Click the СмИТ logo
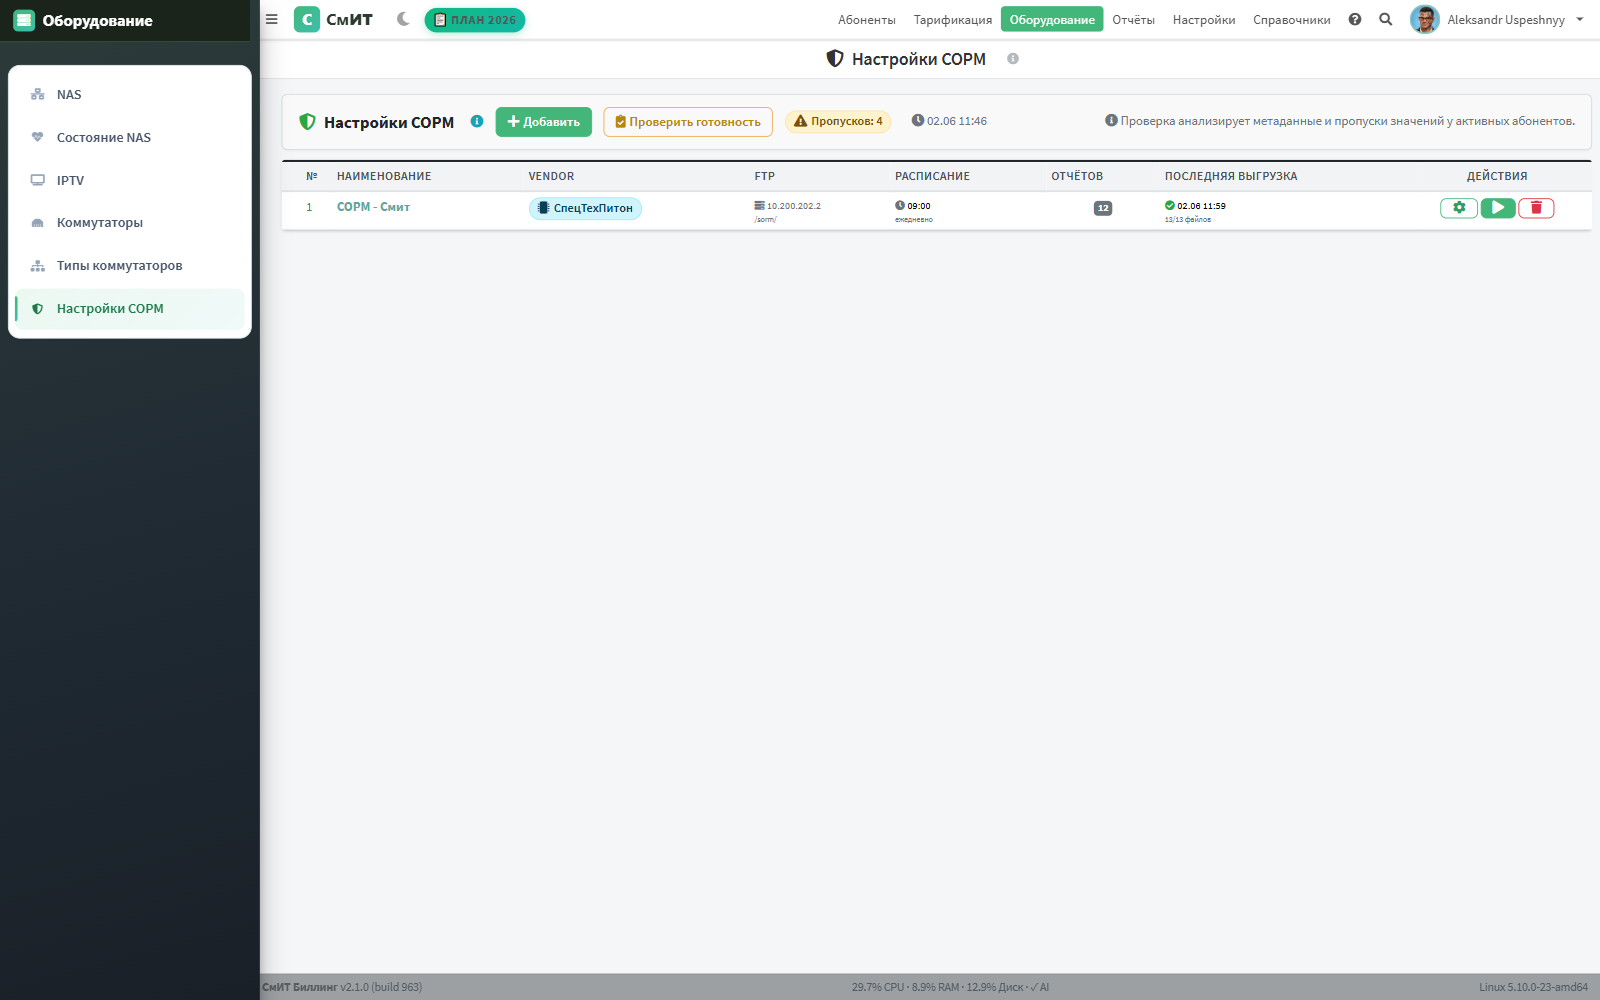 (x=333, y=19)
